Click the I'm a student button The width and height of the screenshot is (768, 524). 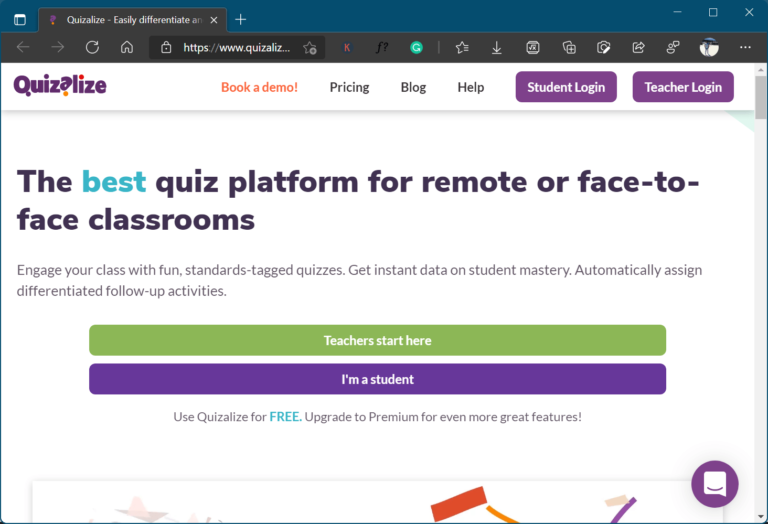click(x=377, y=379)
